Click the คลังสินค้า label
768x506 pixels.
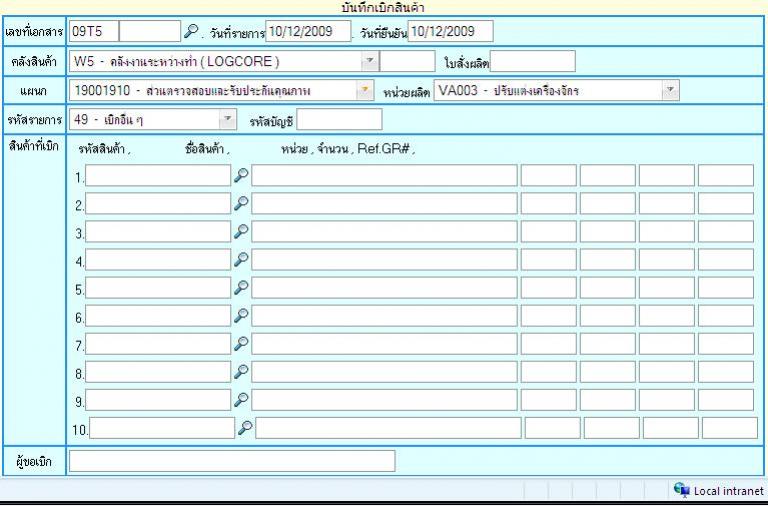click(34, 62)
